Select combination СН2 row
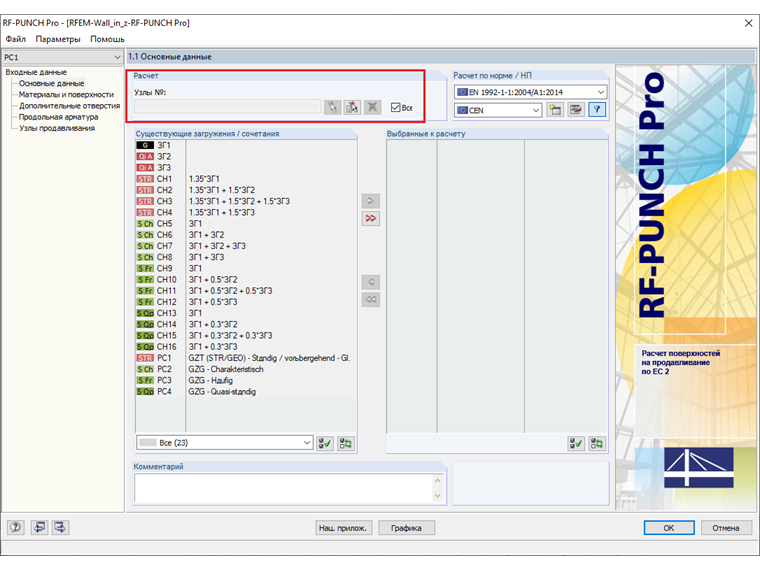This screenshot has height=570, width=760. point(246,190)
